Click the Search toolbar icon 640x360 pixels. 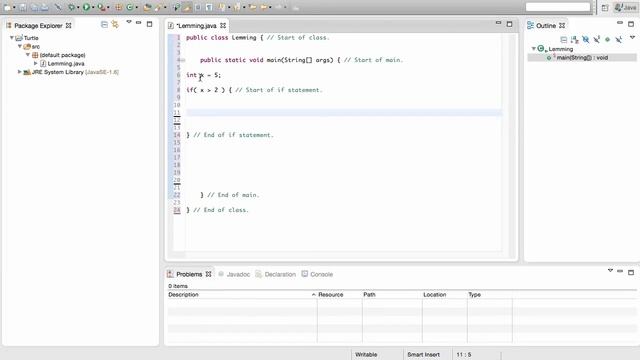tap(158, 7)
